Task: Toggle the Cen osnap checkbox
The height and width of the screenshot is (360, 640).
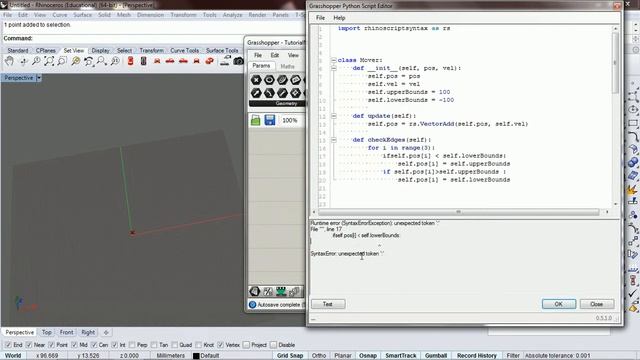Action: point(94,345)
